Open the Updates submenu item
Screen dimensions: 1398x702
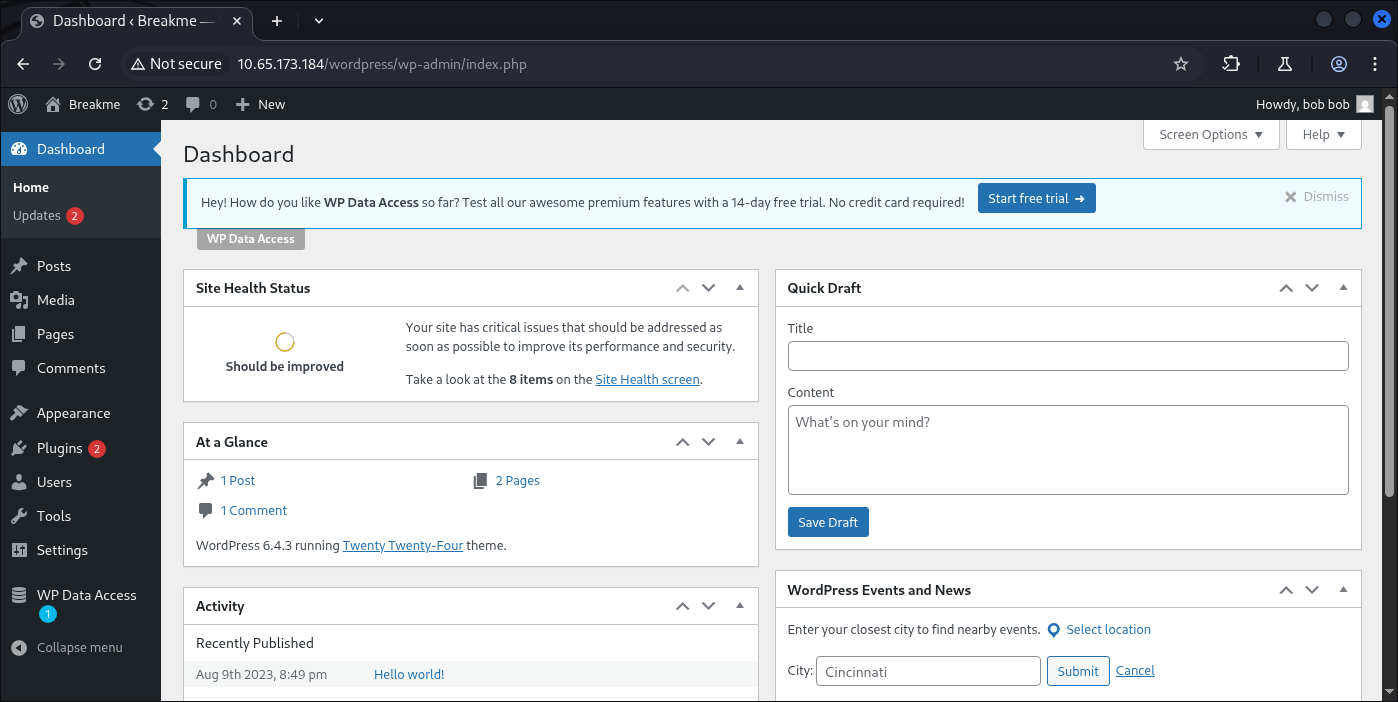click(47, 216)
